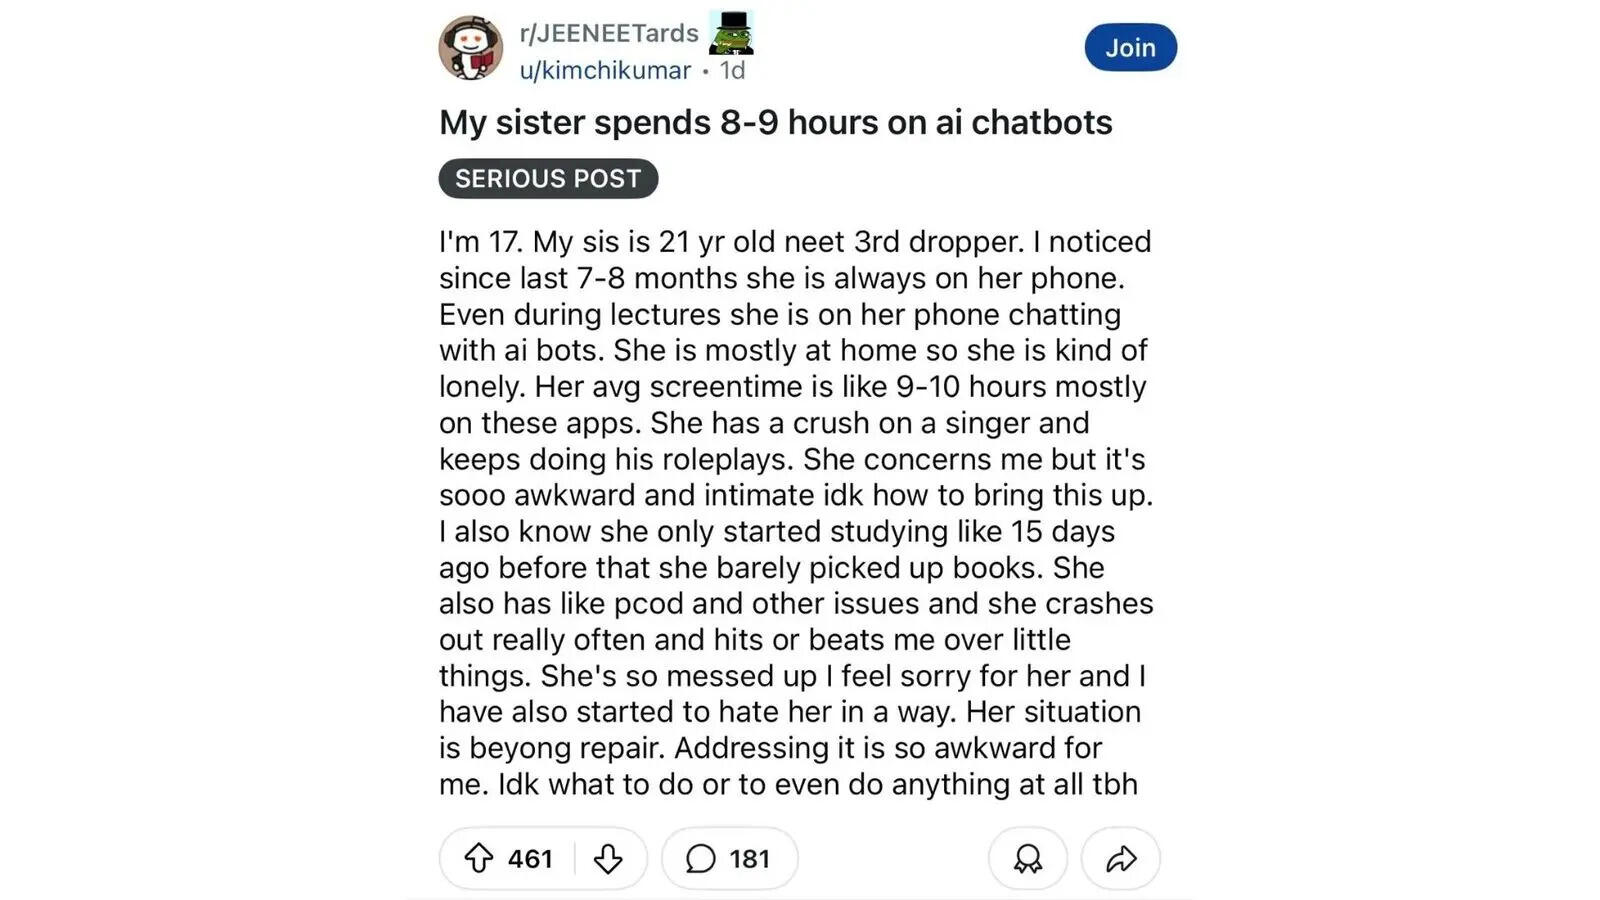Tap the headphones-wearing Snoo reading a book
This screenshot has width=1600, height=900.
coord(471,47)
